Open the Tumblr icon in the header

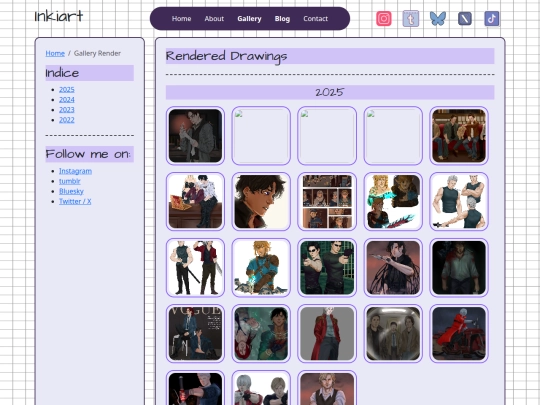tap(411, 19)
